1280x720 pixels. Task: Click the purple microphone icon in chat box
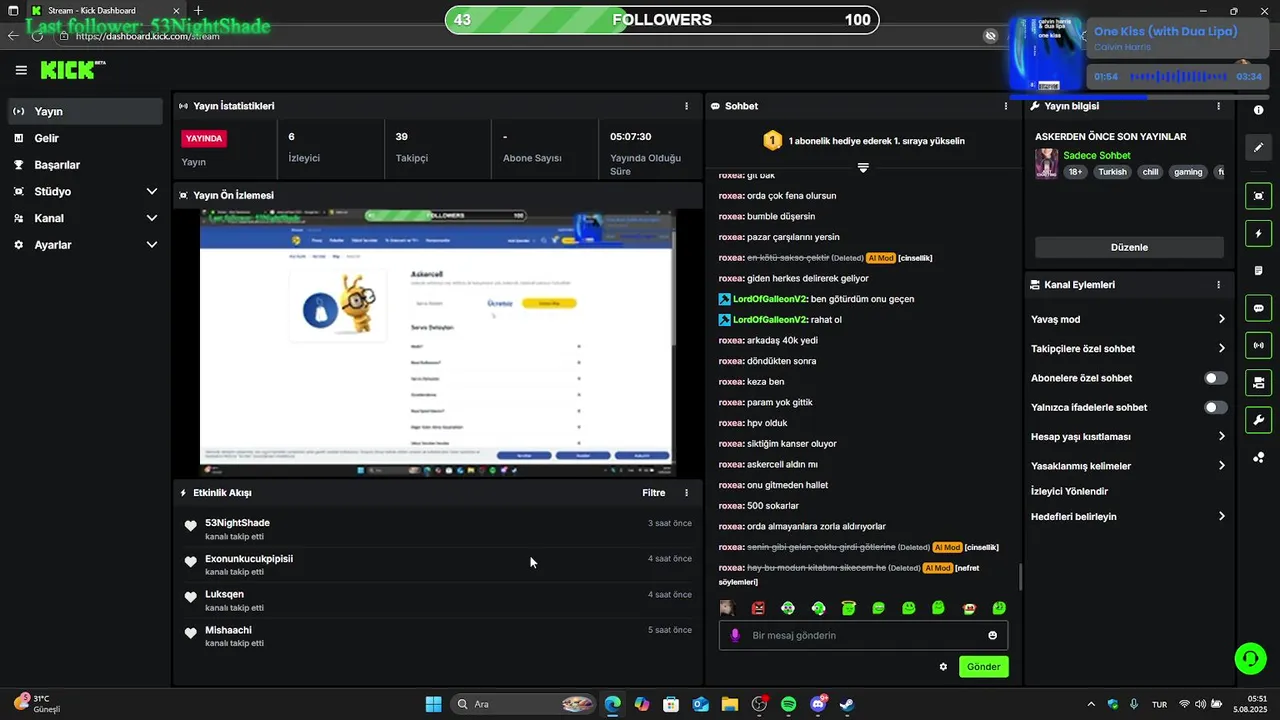click(735, 635)
